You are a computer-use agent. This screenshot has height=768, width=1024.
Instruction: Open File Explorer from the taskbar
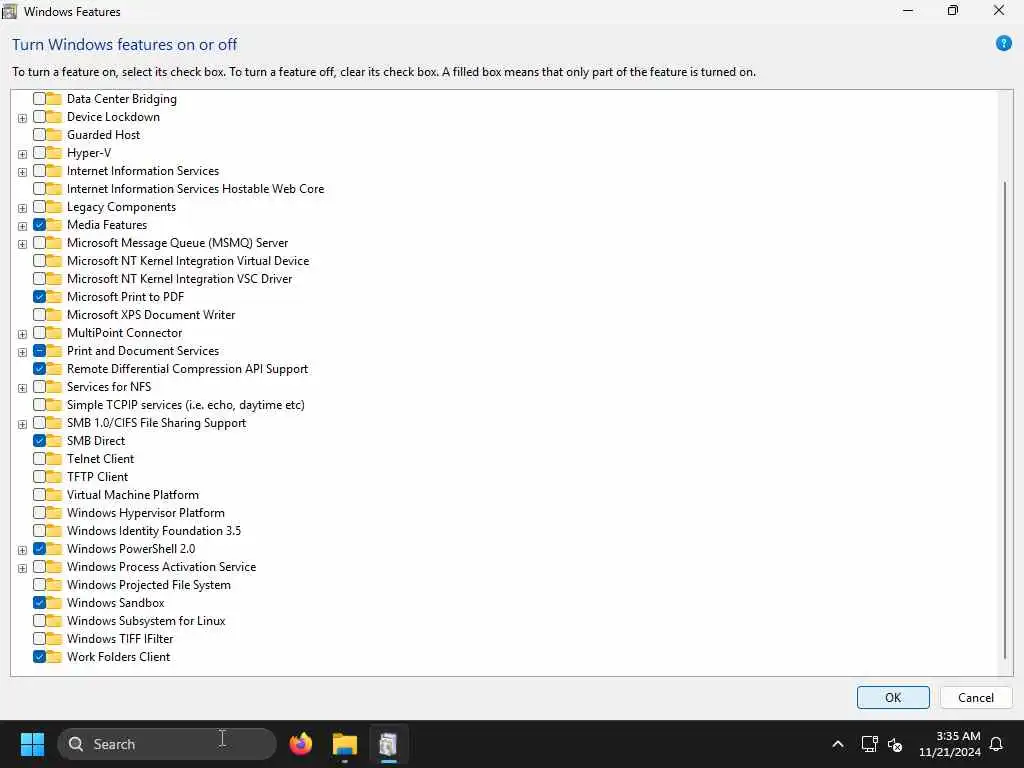pyautogui.click(x=345, y=744)
